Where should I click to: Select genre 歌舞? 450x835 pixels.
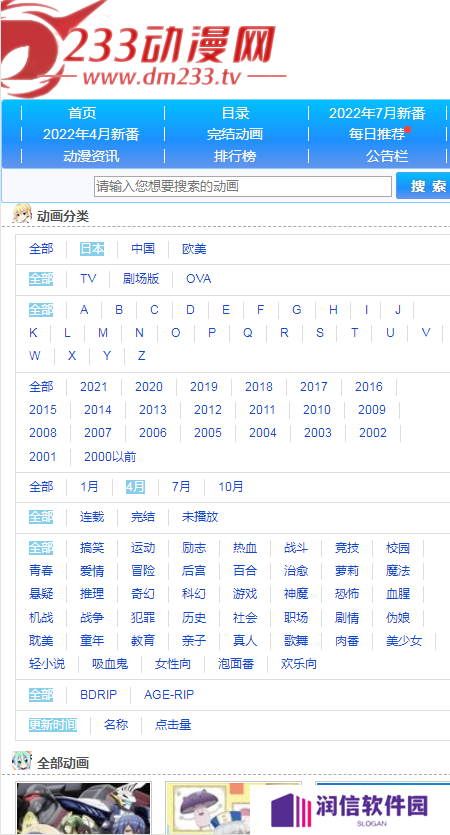(296, 641)
